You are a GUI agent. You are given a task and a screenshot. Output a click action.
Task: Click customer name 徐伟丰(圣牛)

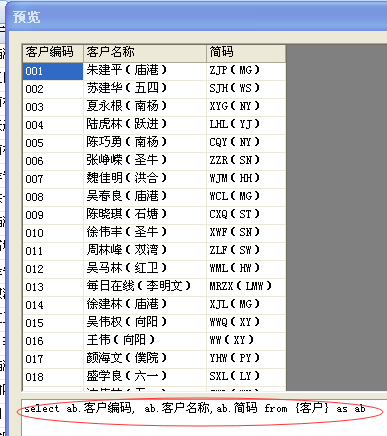145,233
